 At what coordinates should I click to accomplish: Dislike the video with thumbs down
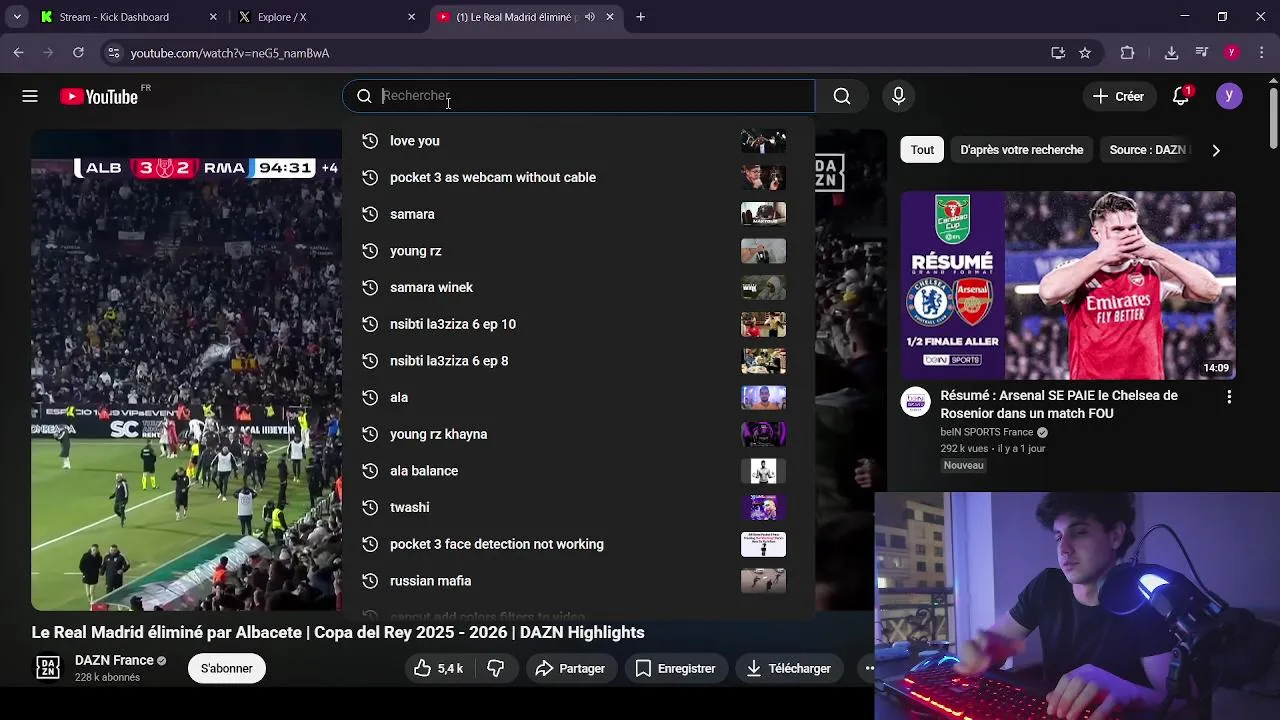[x=495, y=668]
